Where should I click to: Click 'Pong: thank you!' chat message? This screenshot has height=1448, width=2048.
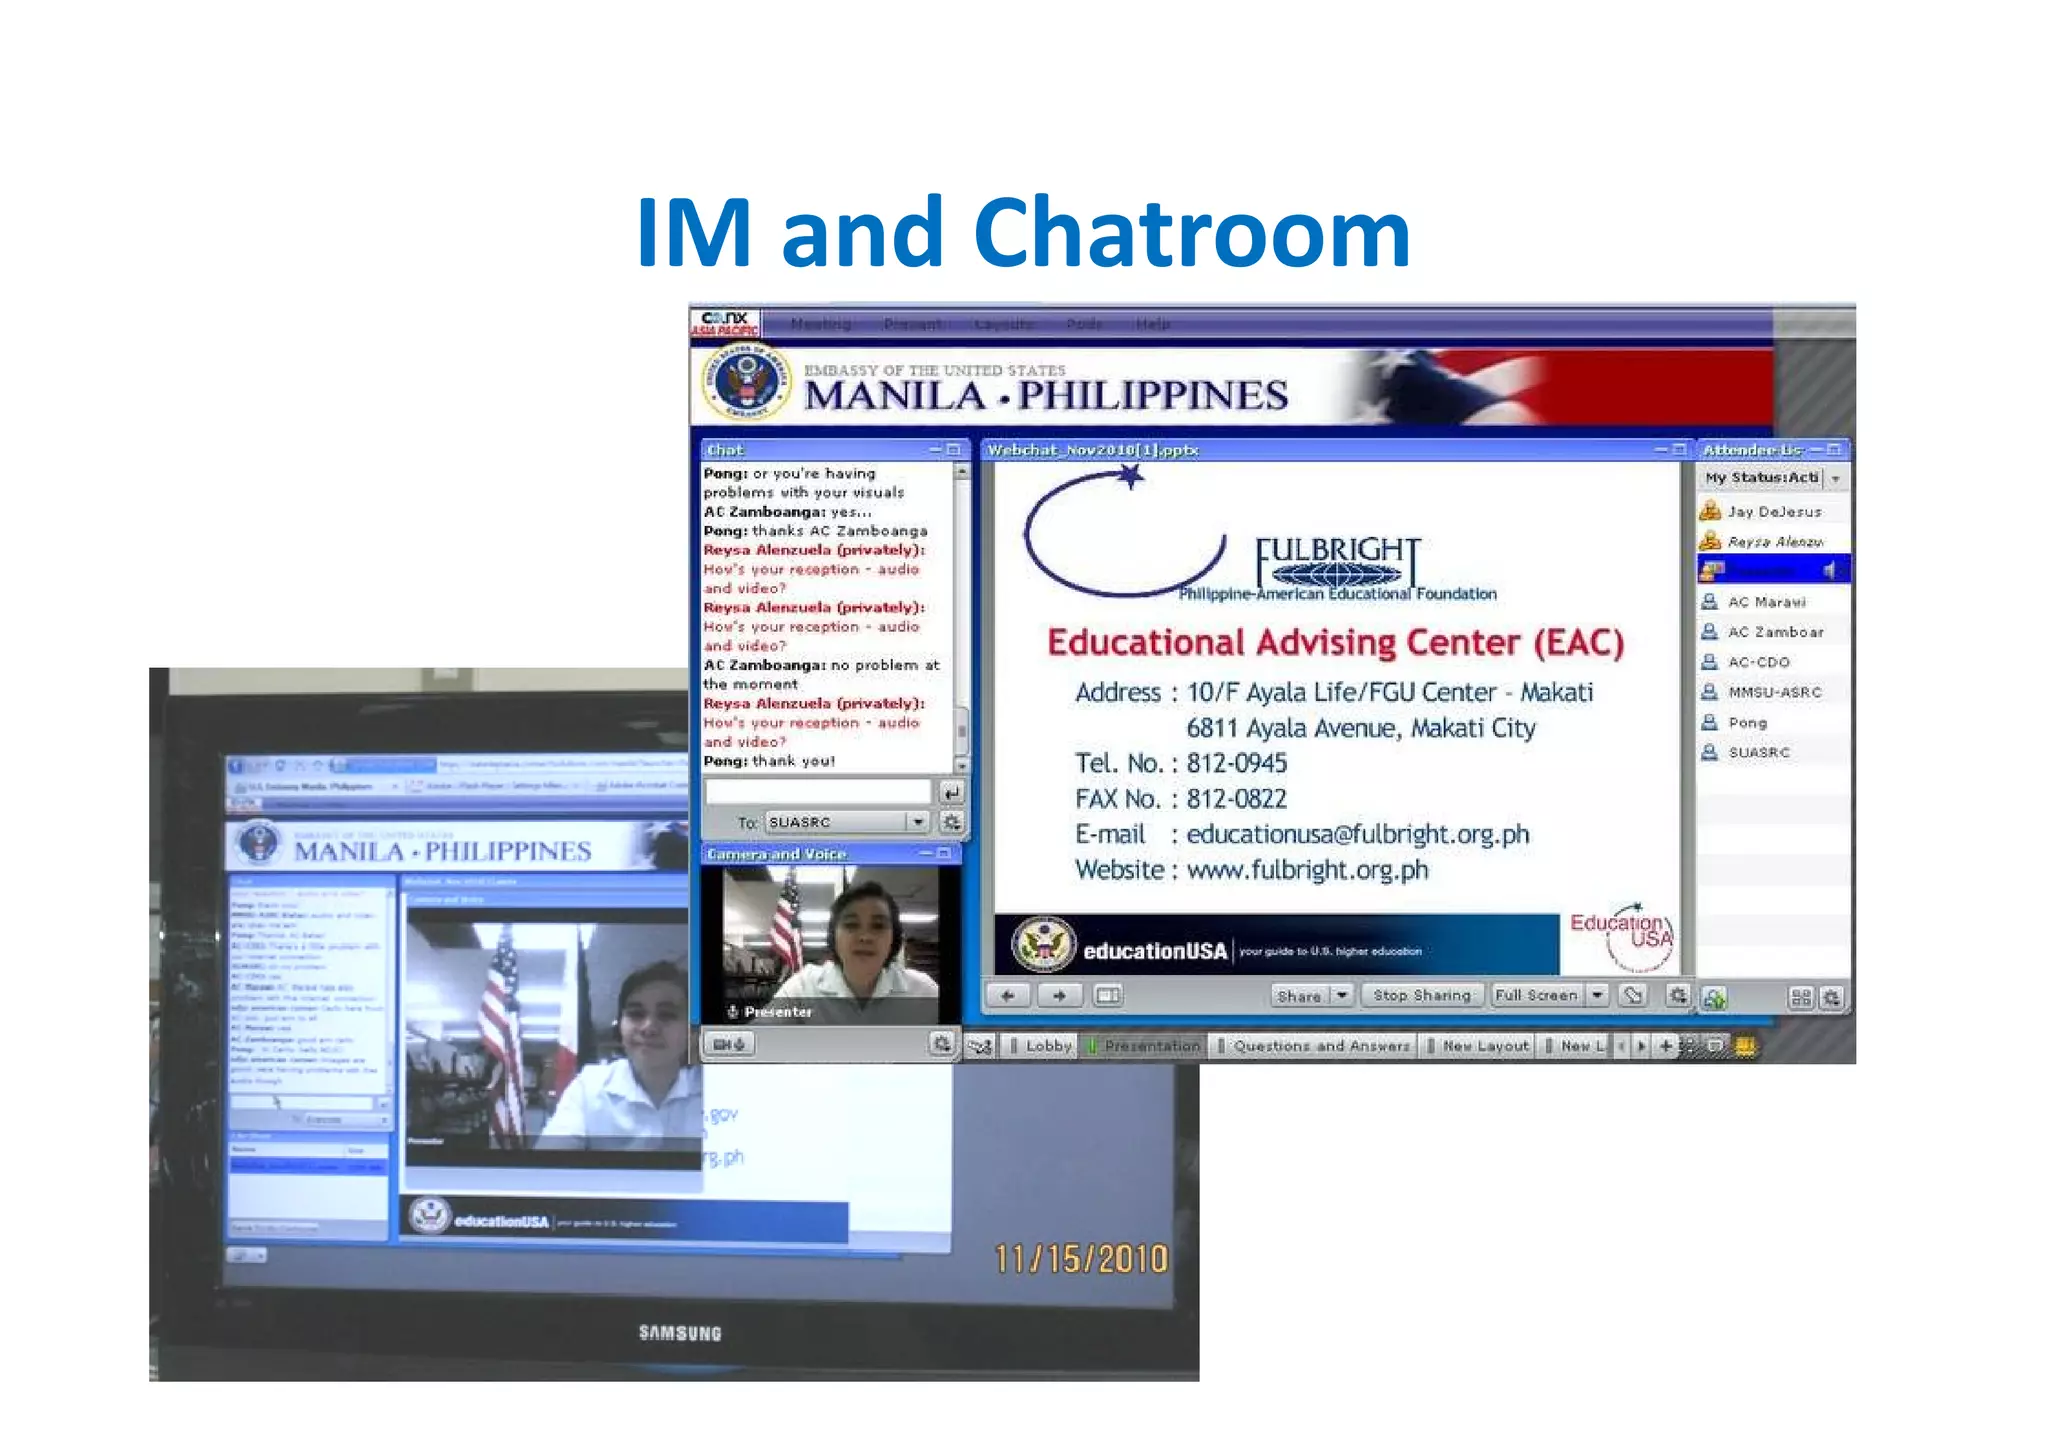[x=769, y=761]
